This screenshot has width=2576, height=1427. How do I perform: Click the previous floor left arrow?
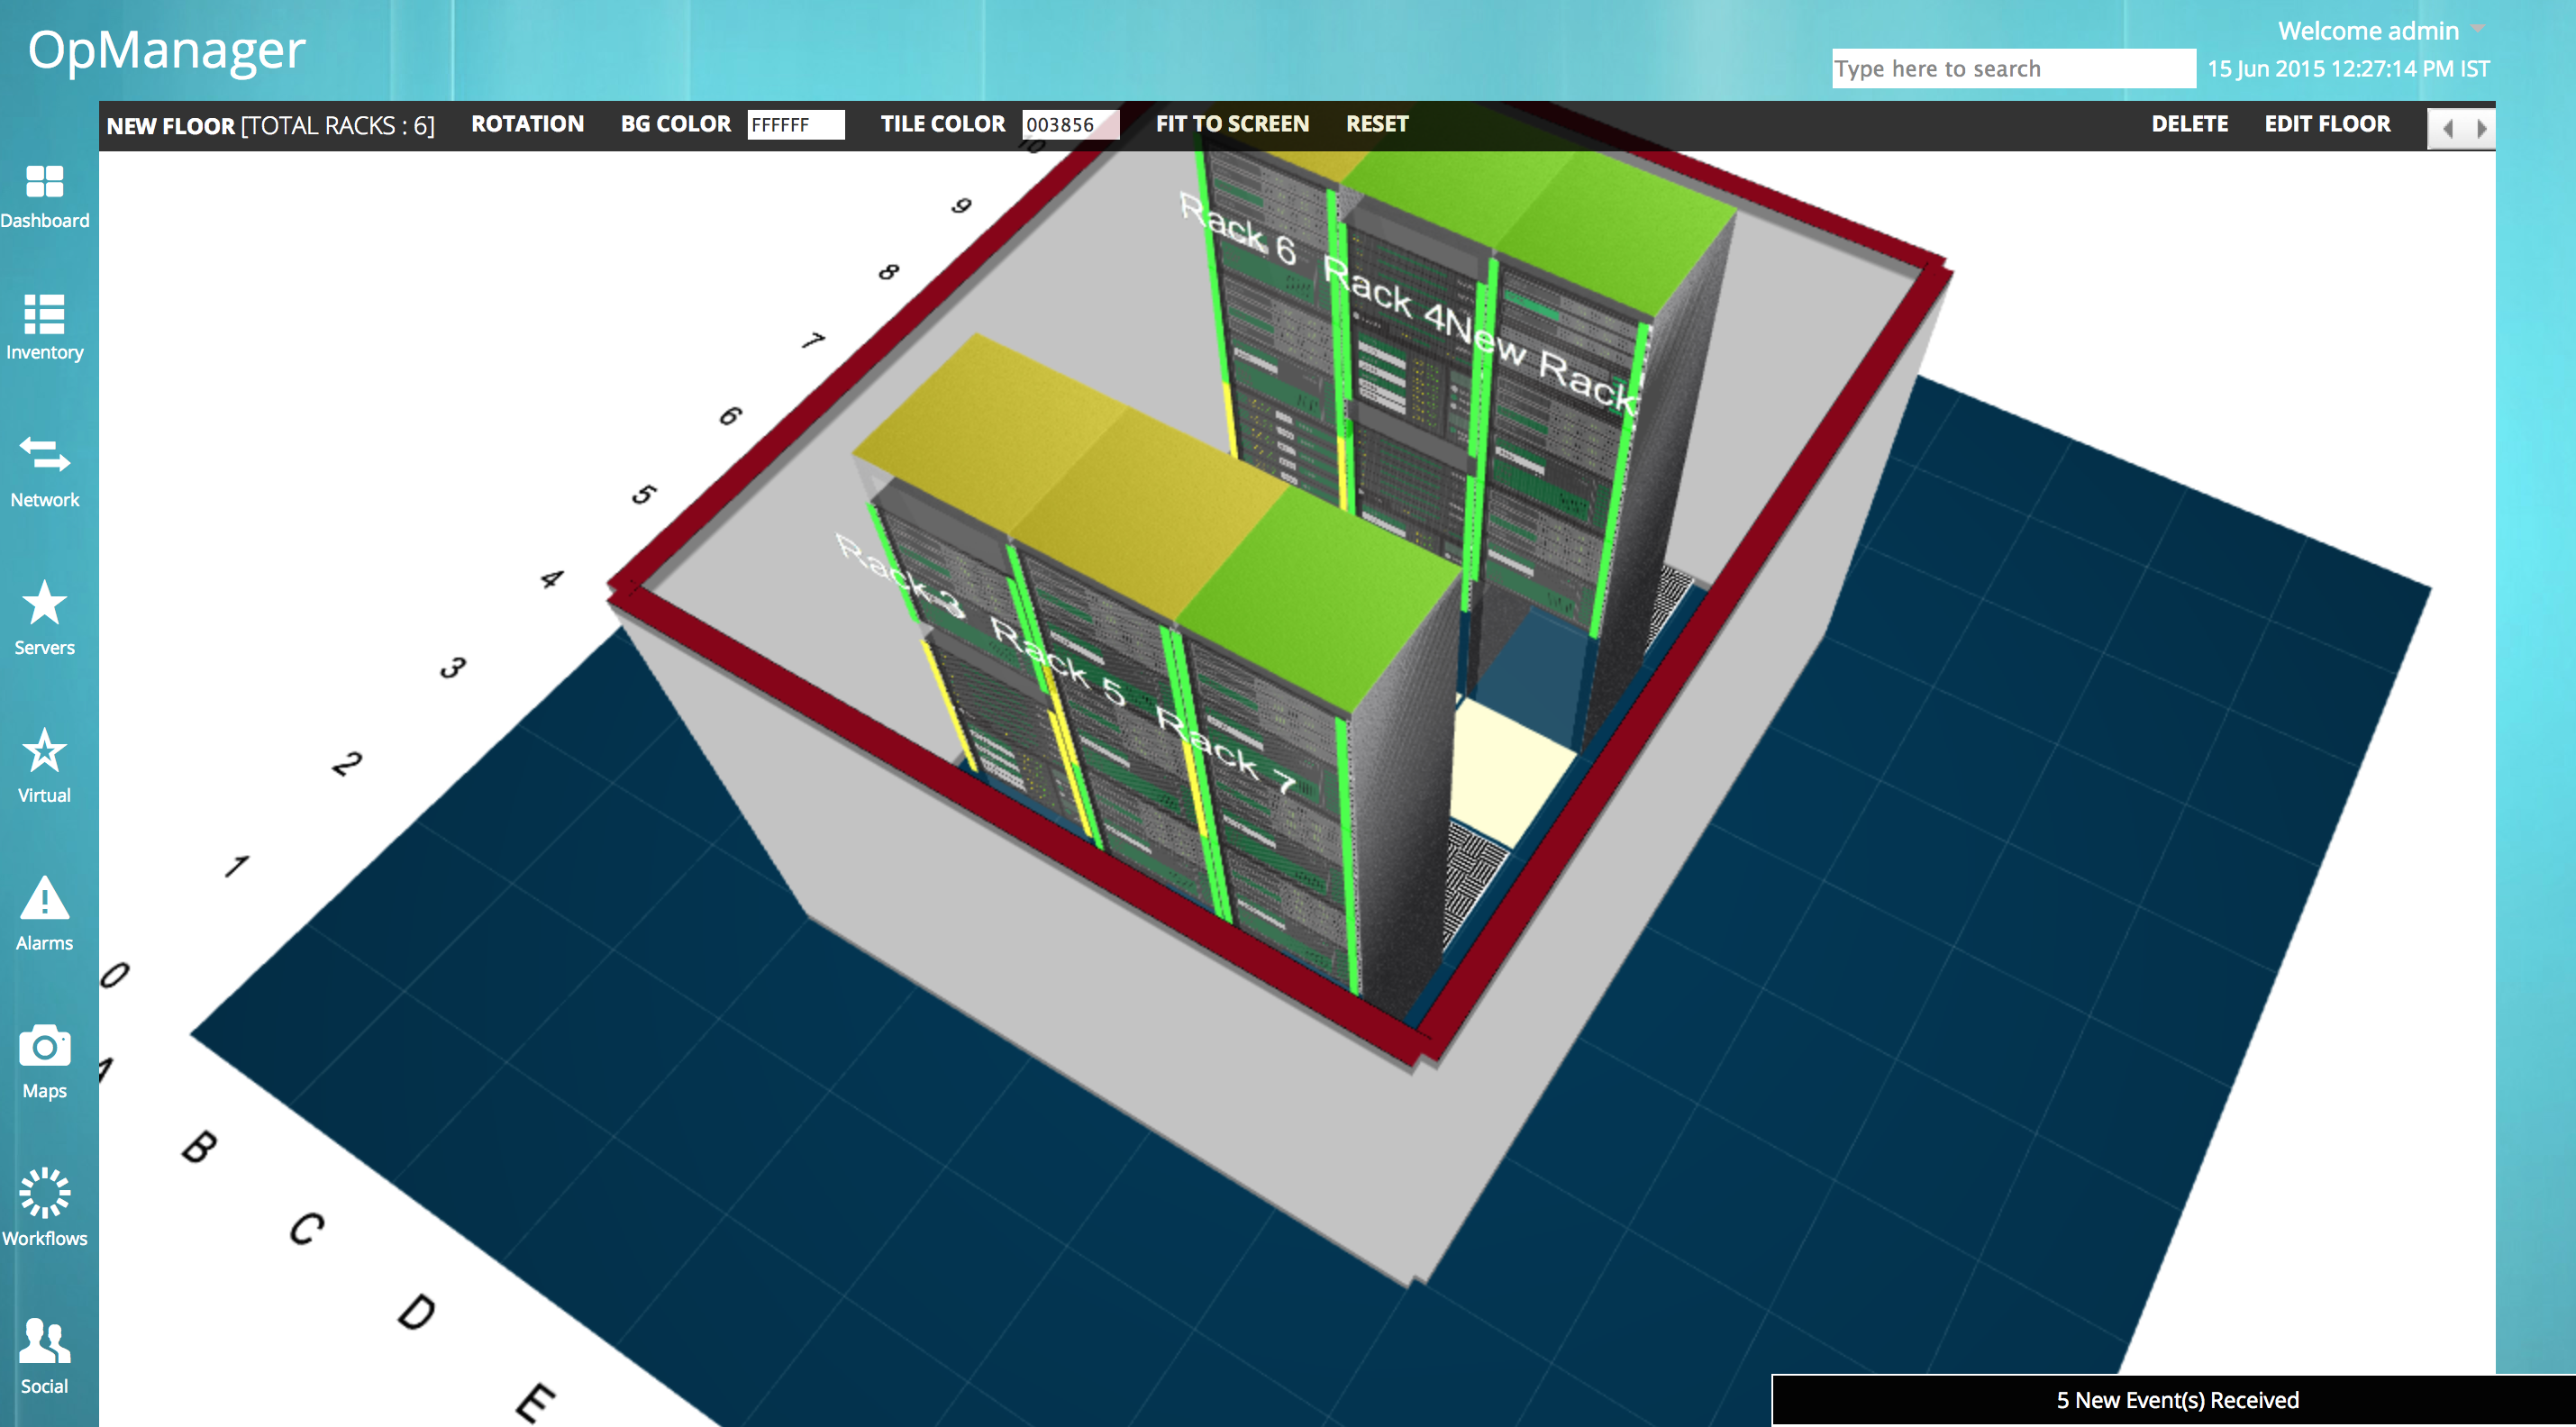point(2447,128)
